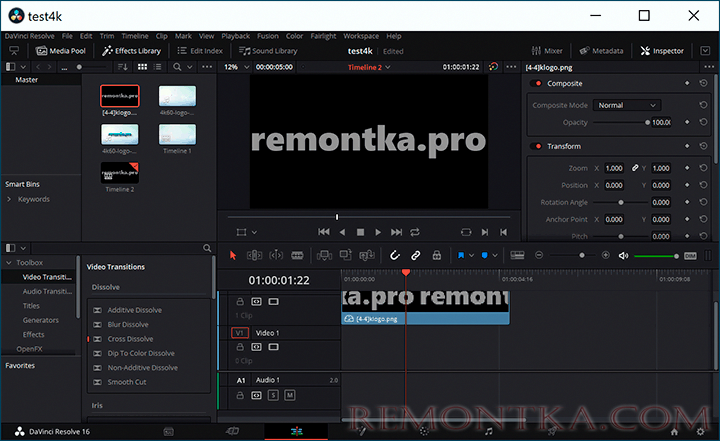Select the arrow Selection Mode tool

click(233, 255)
